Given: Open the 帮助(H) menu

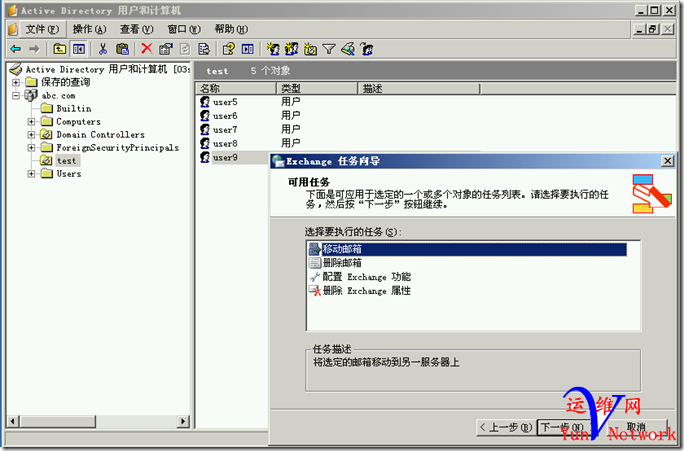Looking at the screenshot, I should (231, 29).
